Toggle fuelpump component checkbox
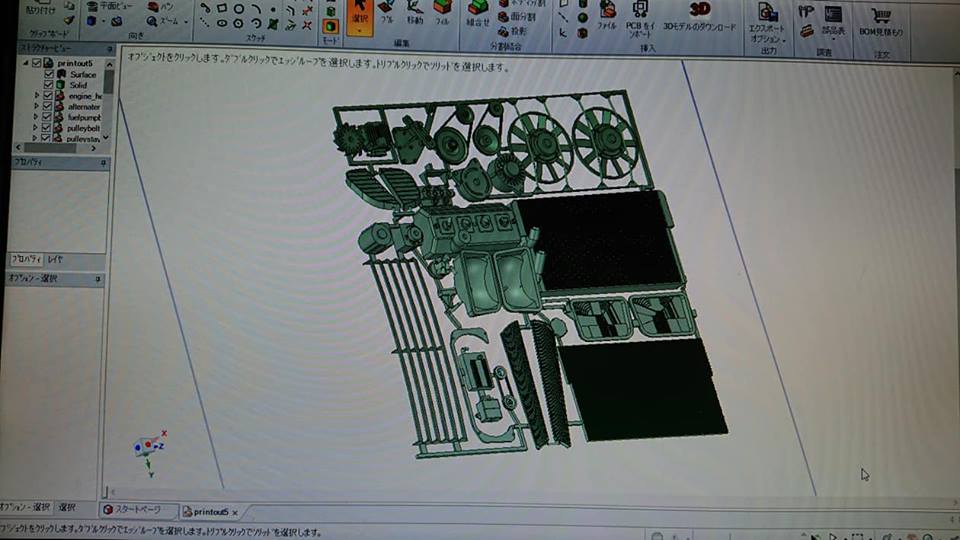This screenshot has width=960, height=540. click(x=47, y=117)
